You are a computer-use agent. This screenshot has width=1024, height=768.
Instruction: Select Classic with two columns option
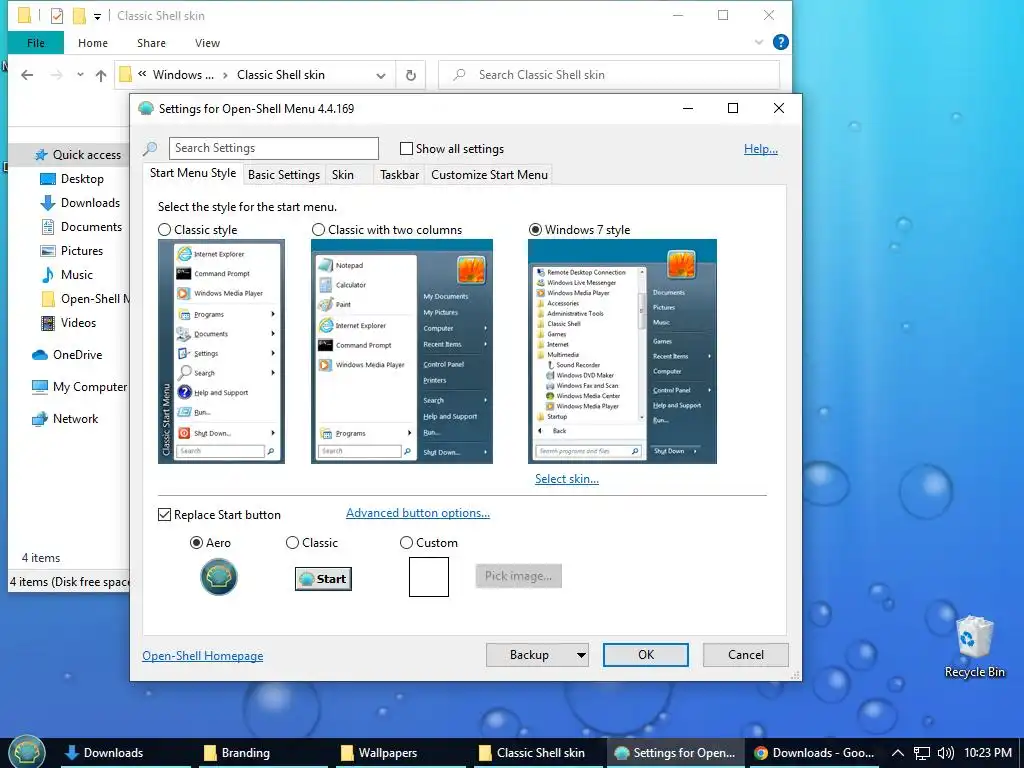tap(318, 230)
